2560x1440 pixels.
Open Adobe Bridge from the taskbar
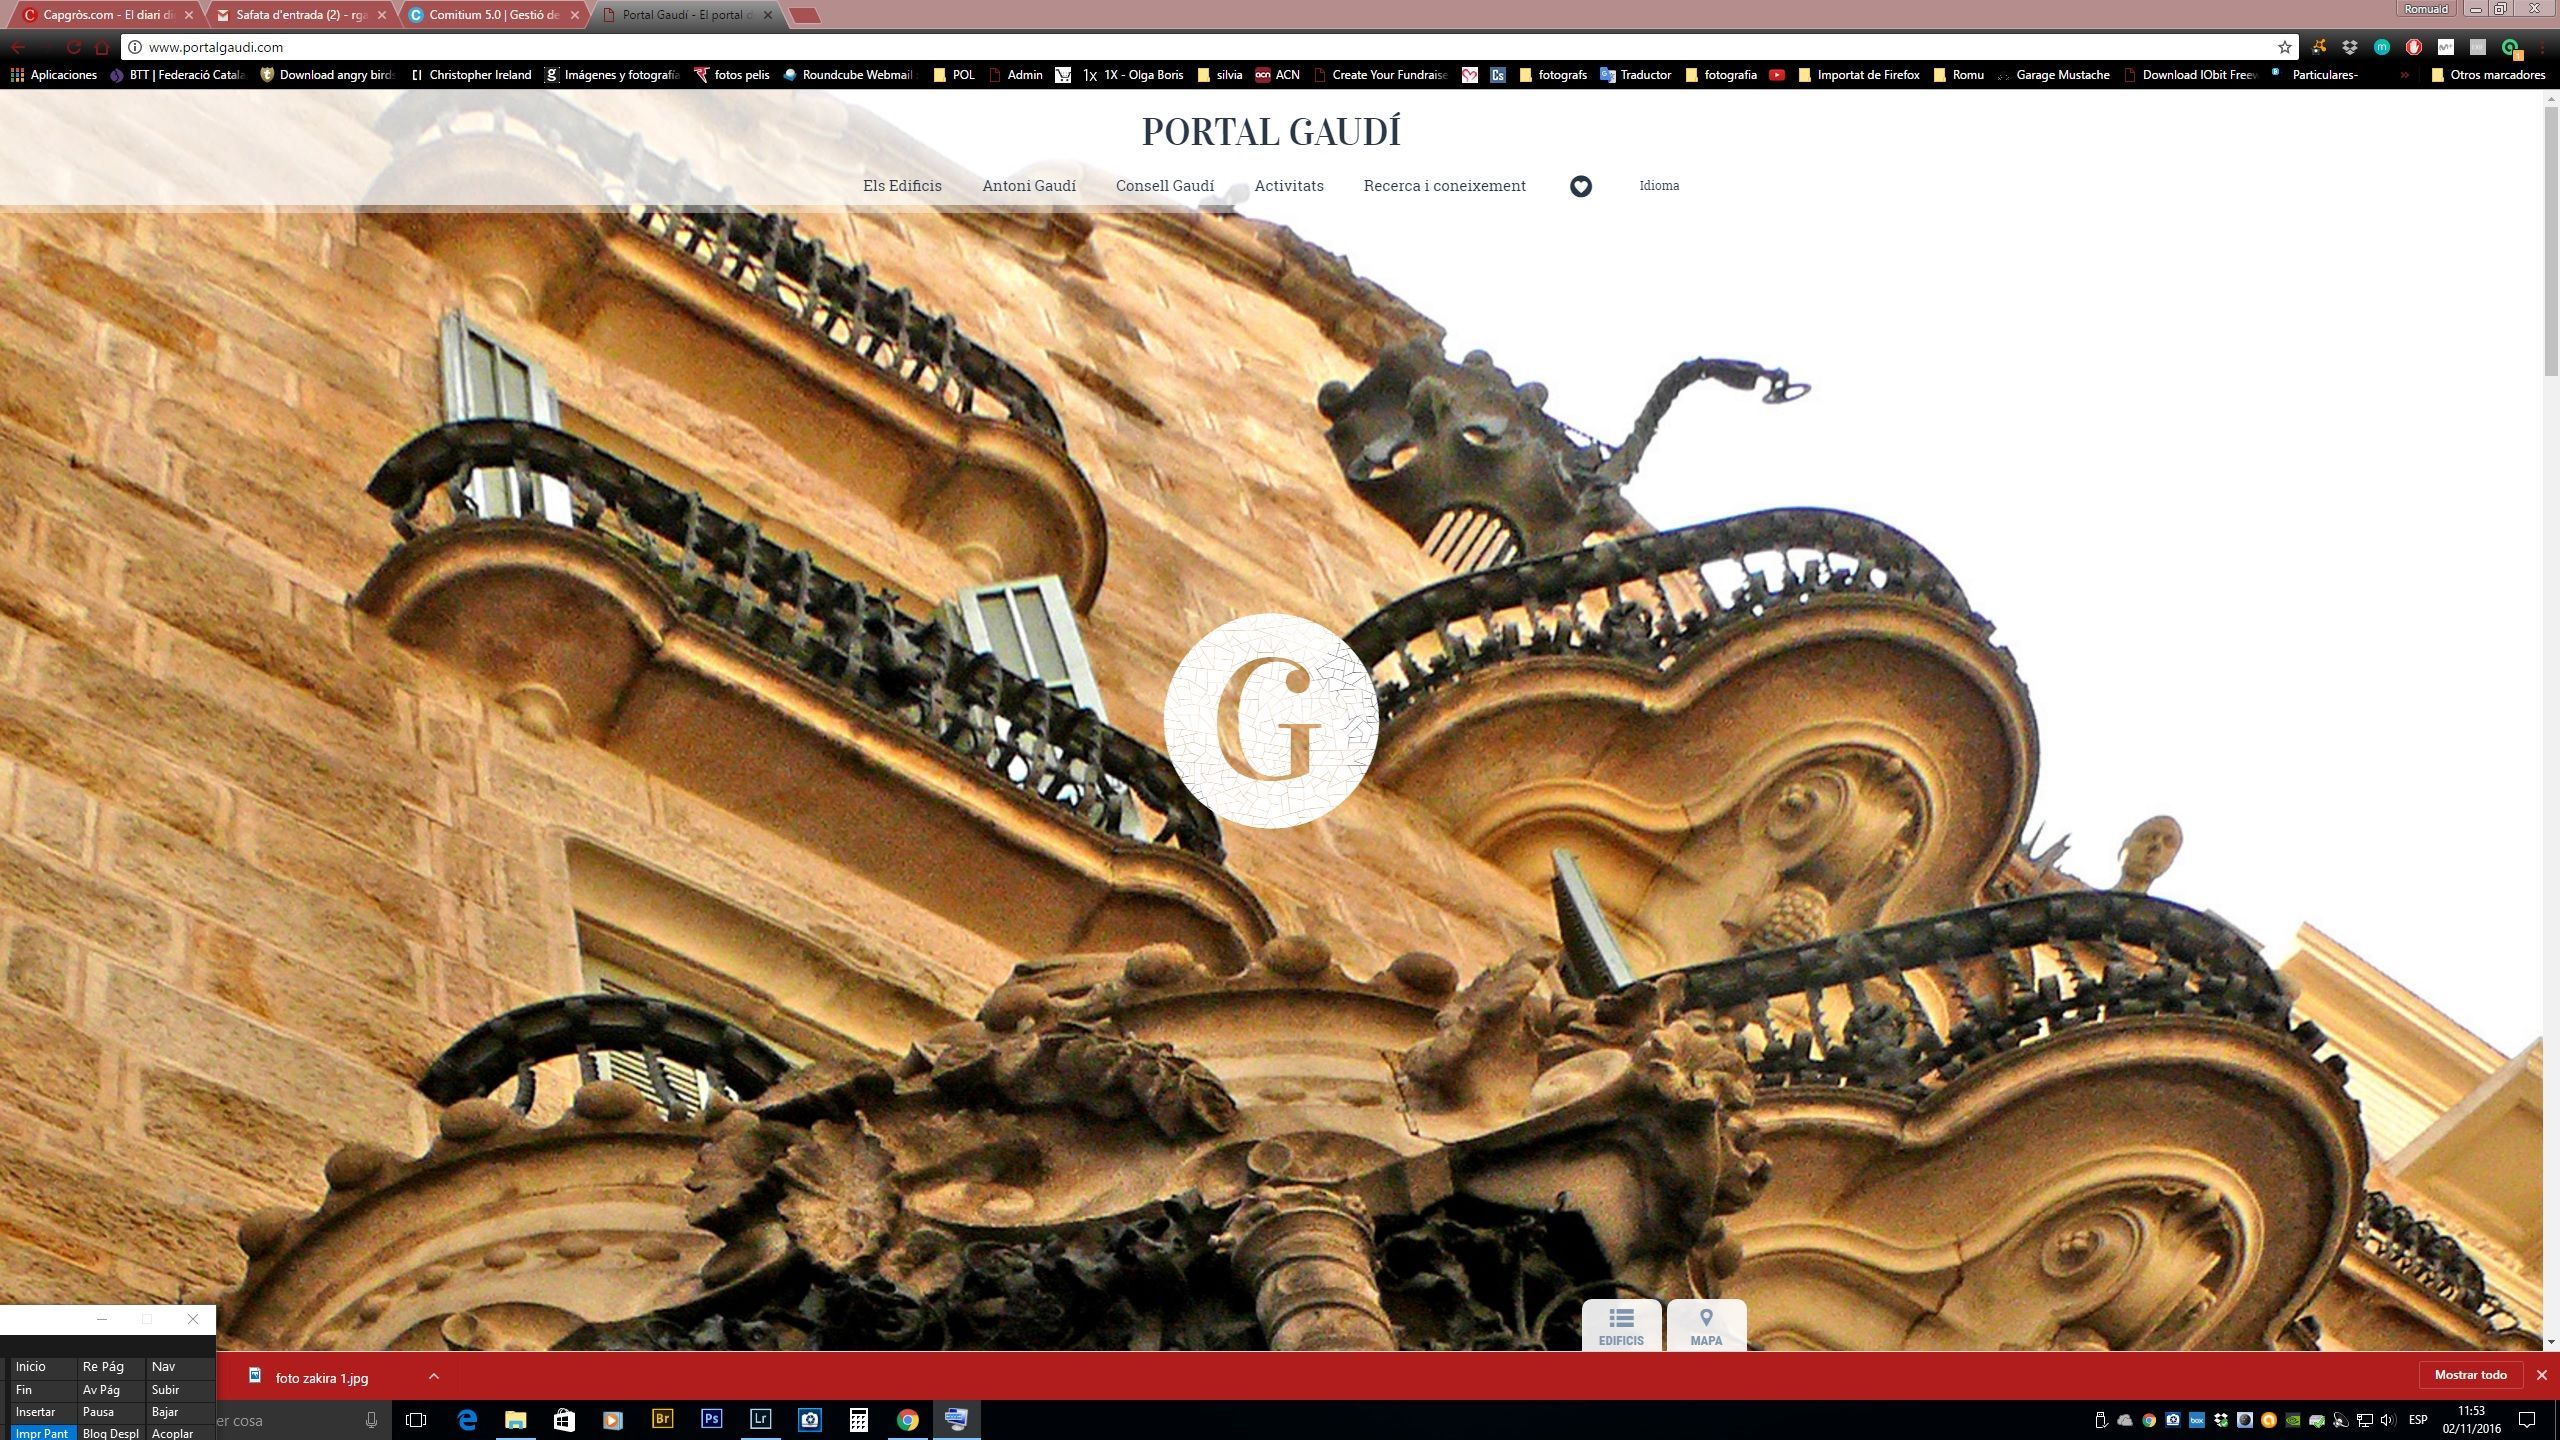pyautogui.click(x=662, y=1419)
